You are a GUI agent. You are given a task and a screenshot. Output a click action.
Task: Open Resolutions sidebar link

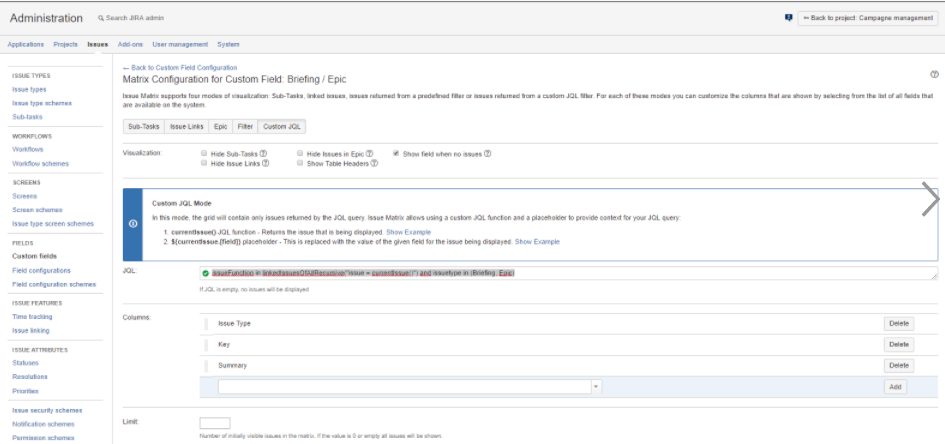(x=30, y=377)
